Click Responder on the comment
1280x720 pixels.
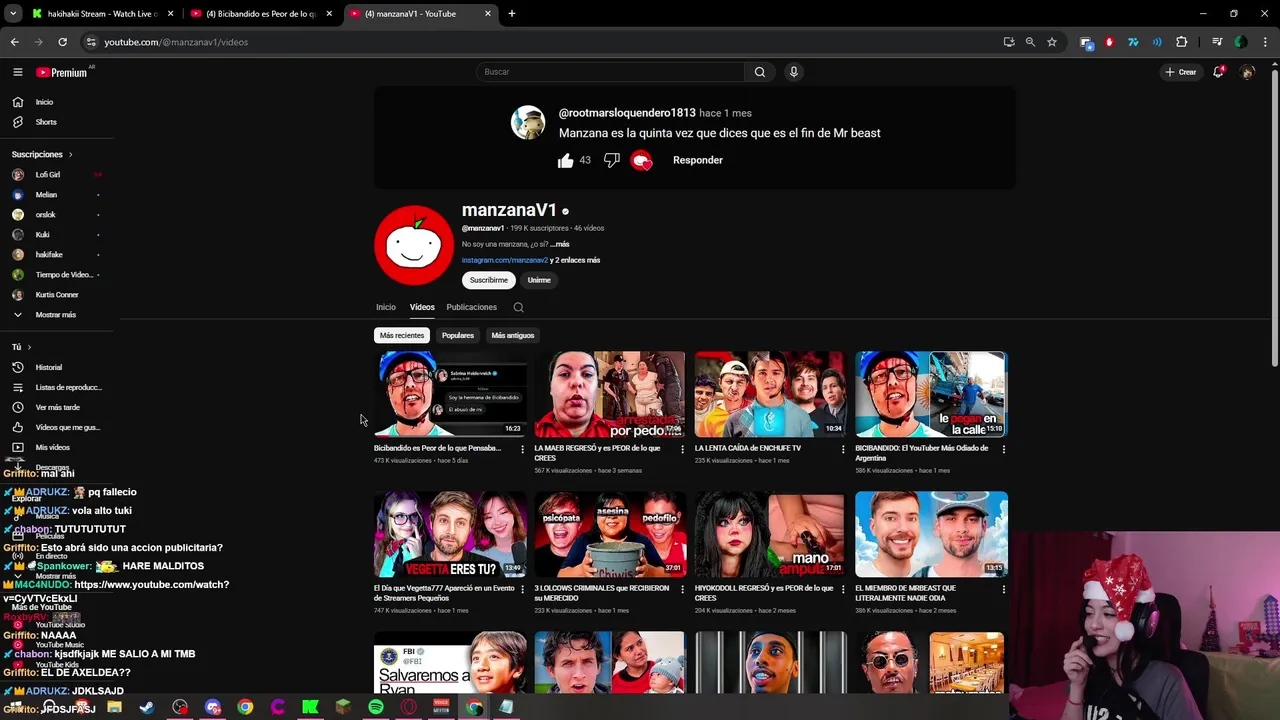698,160
